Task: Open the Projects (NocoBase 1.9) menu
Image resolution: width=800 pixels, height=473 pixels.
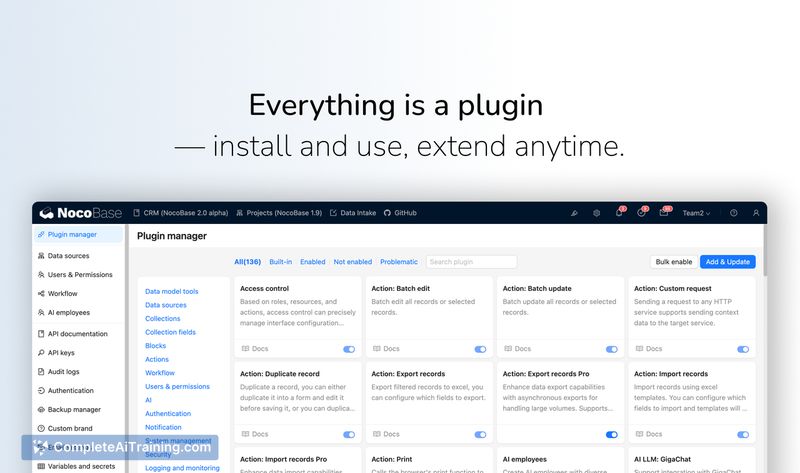Action: (x=279, y=213)
